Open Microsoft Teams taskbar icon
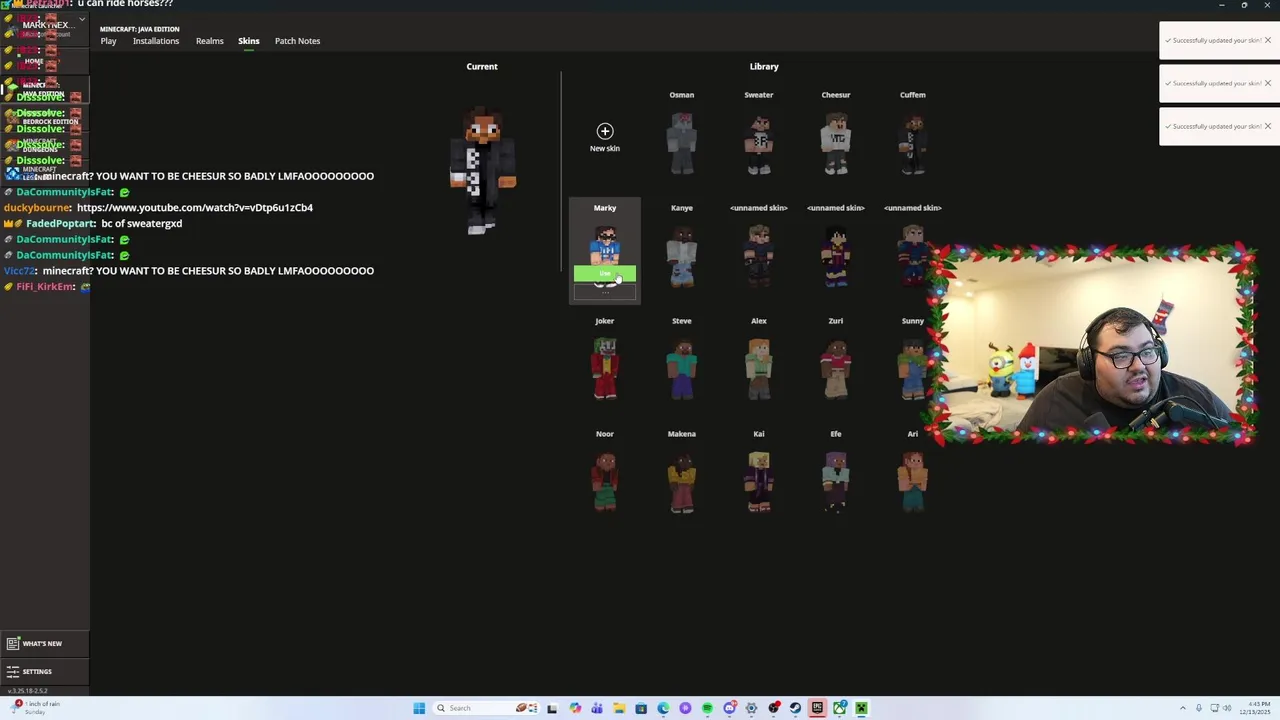Viewport: 1280px width, 720px height. pos(597,708)
